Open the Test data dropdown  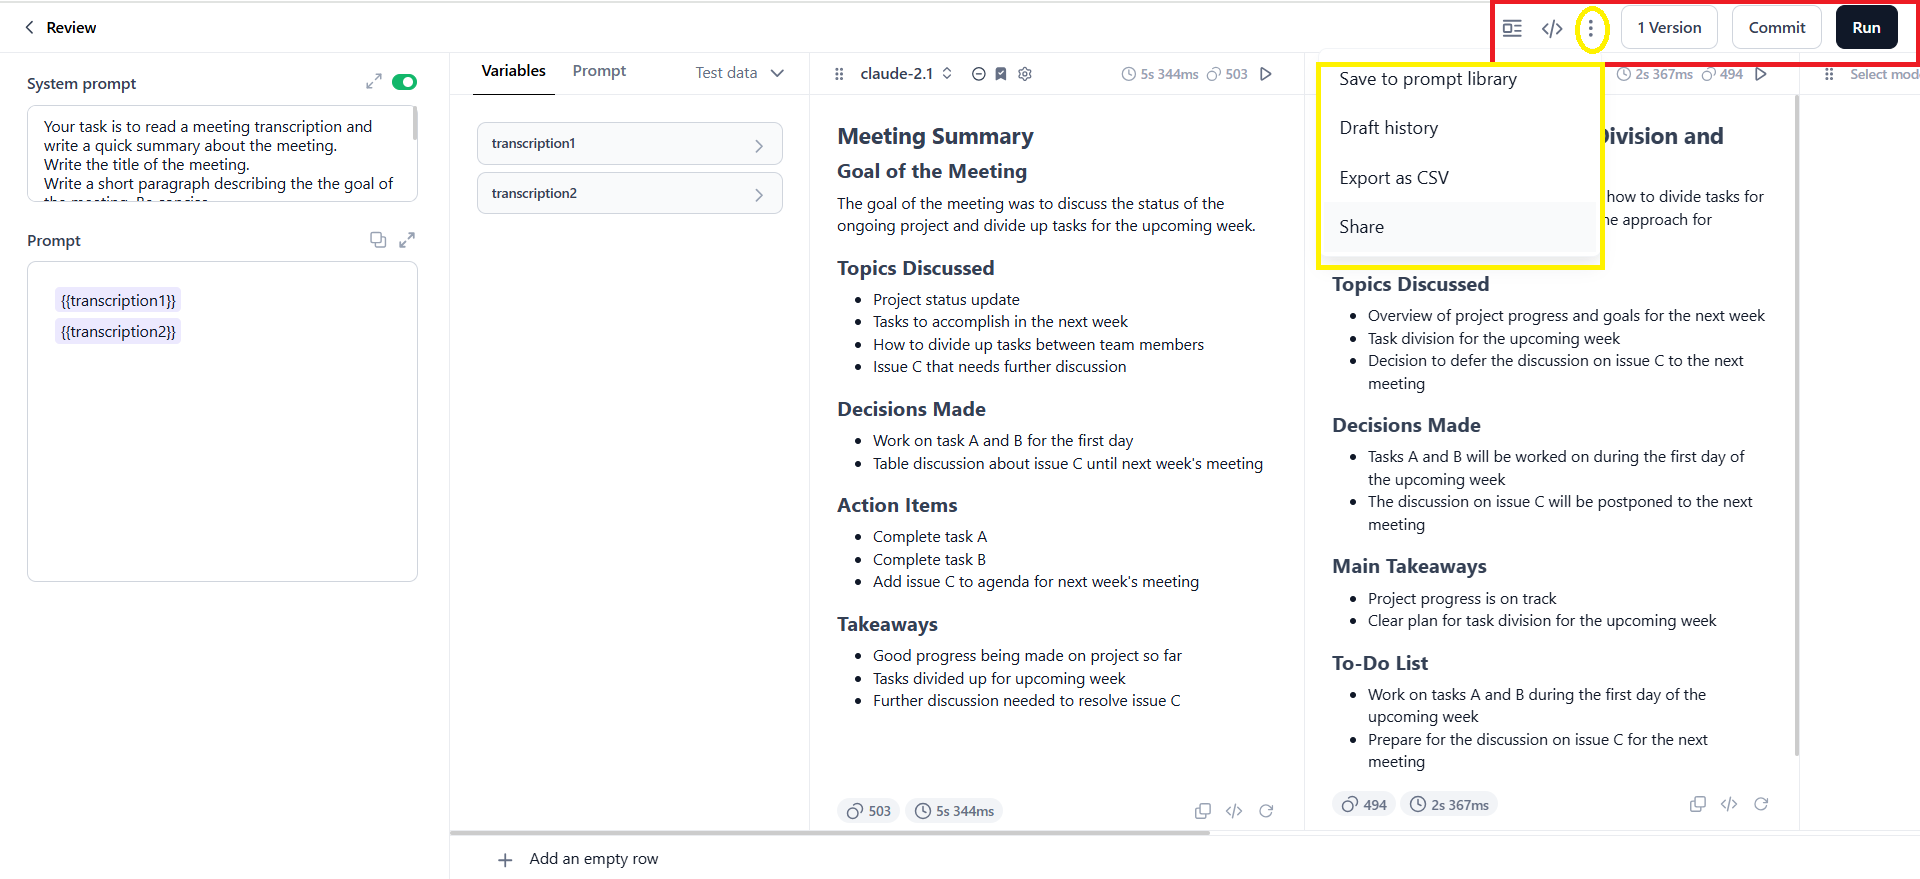click(x=739, y=73)
